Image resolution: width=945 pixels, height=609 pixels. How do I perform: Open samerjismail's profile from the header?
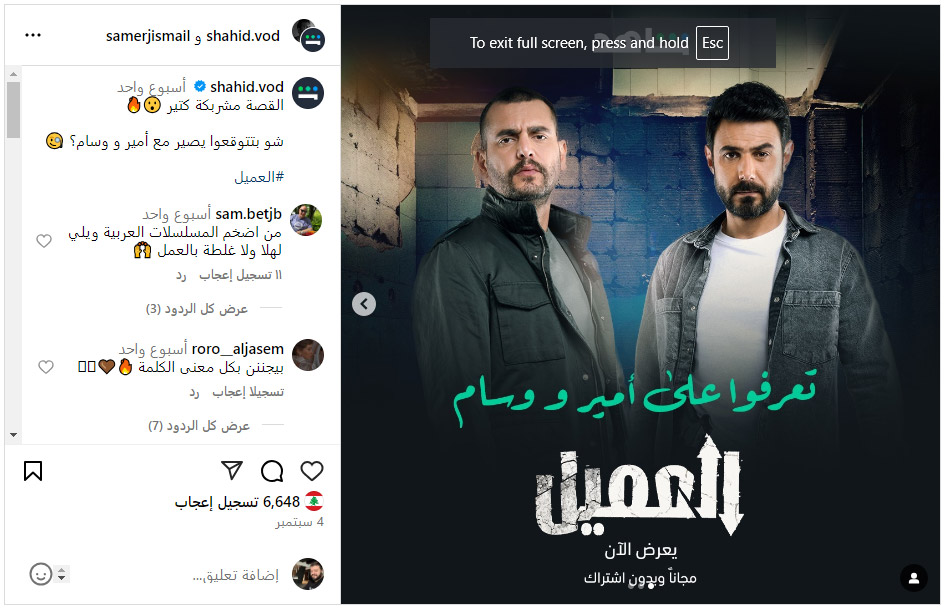click(148, 36)
